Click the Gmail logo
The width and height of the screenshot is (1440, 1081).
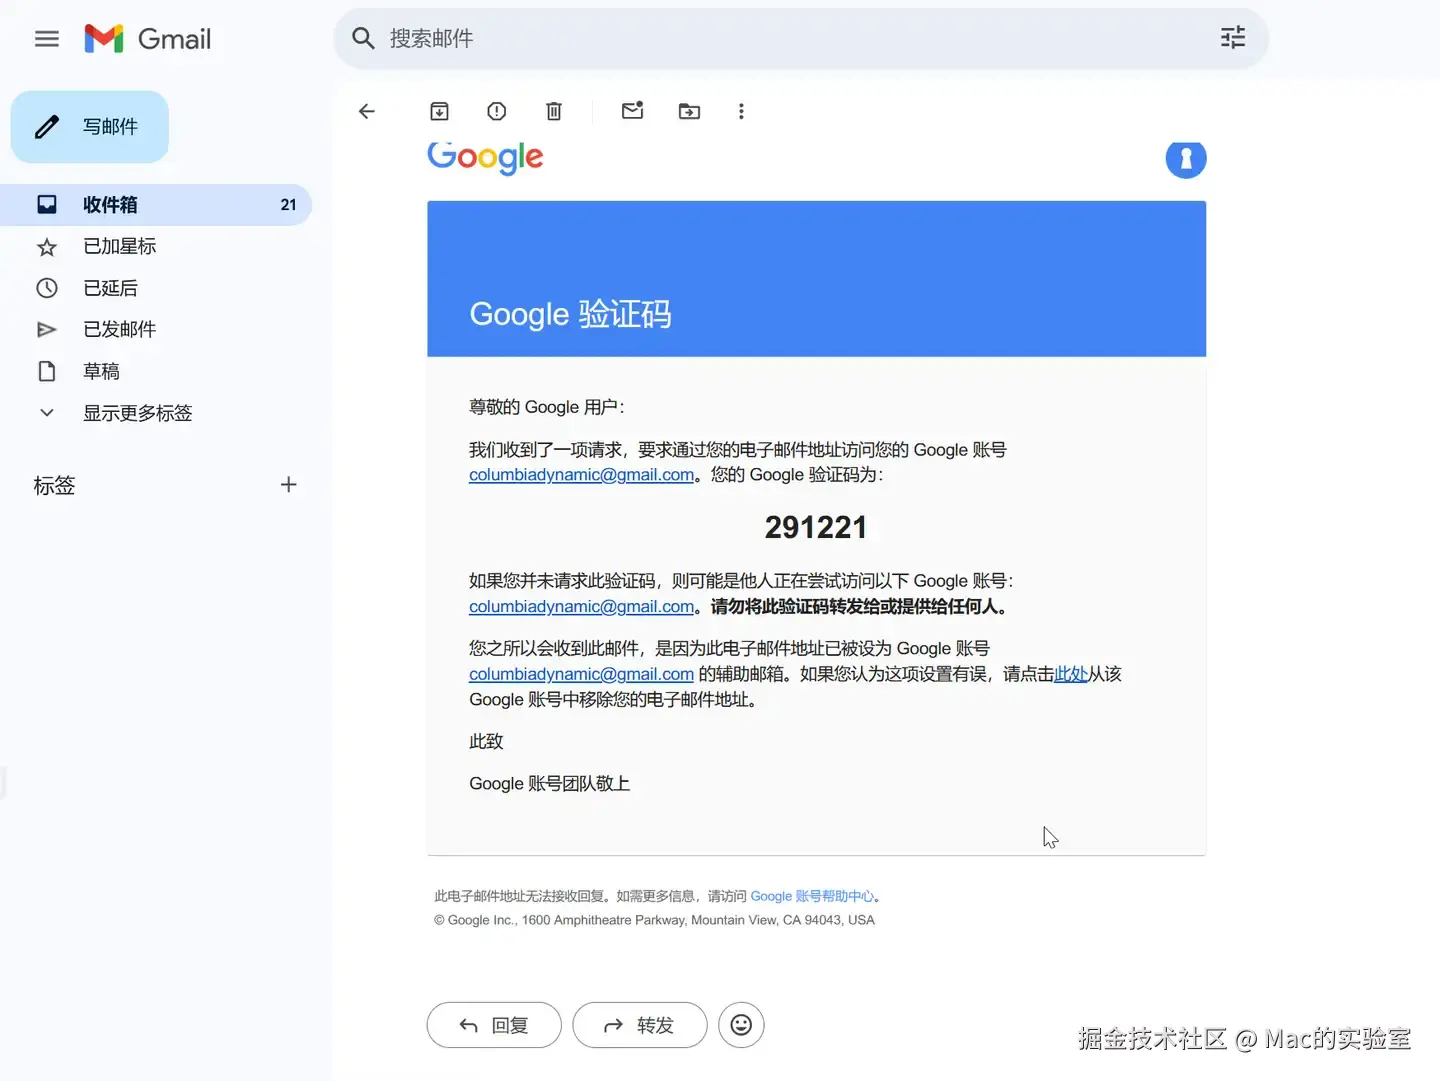148,39
